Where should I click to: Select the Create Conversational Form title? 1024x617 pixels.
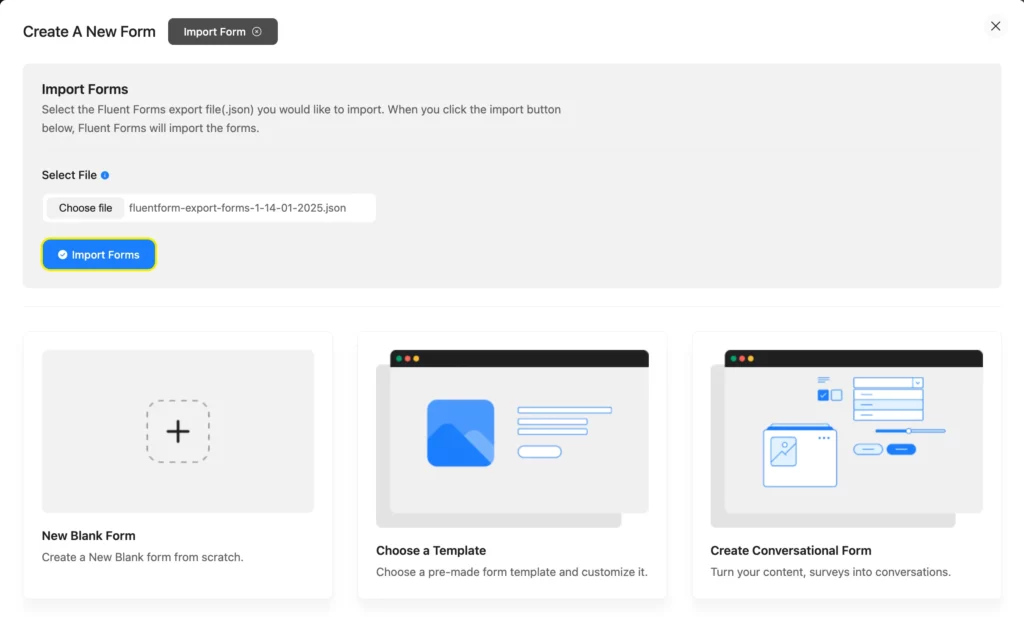(791, 550)
